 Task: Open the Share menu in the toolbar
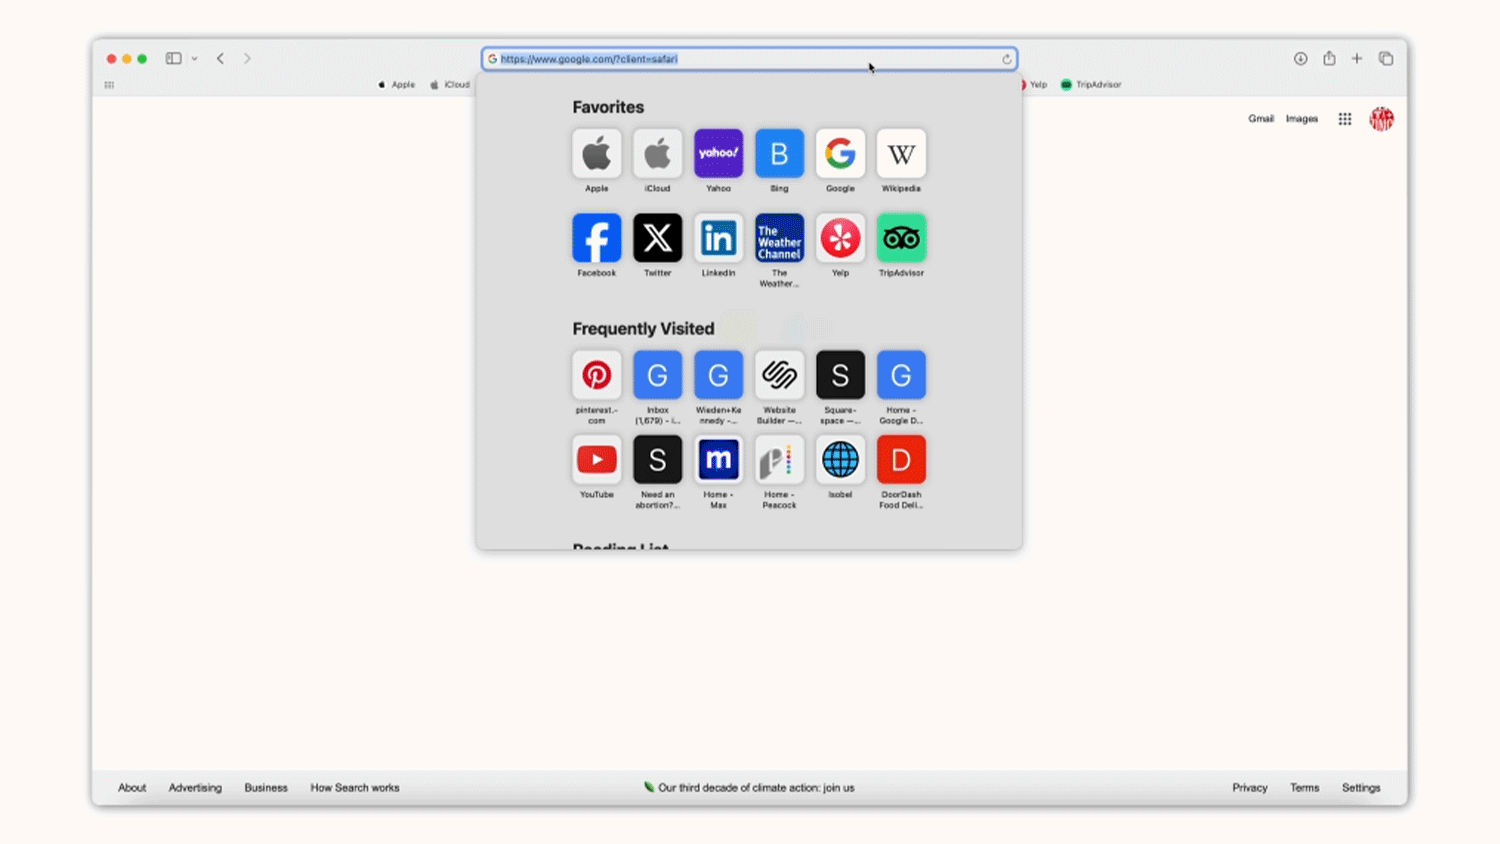[1329, 58]
